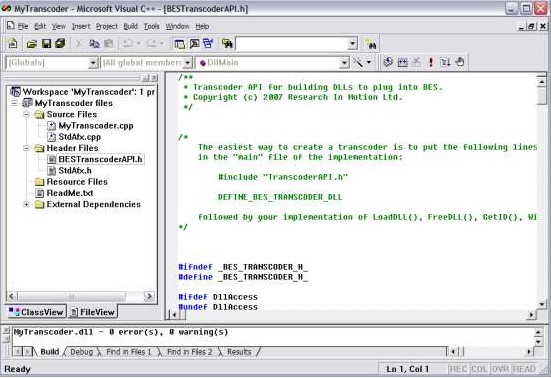Viewport: 551px width, 378px height.
Task: Select ReadMe.txt in the file tree
Action: [x=70, y=193]
